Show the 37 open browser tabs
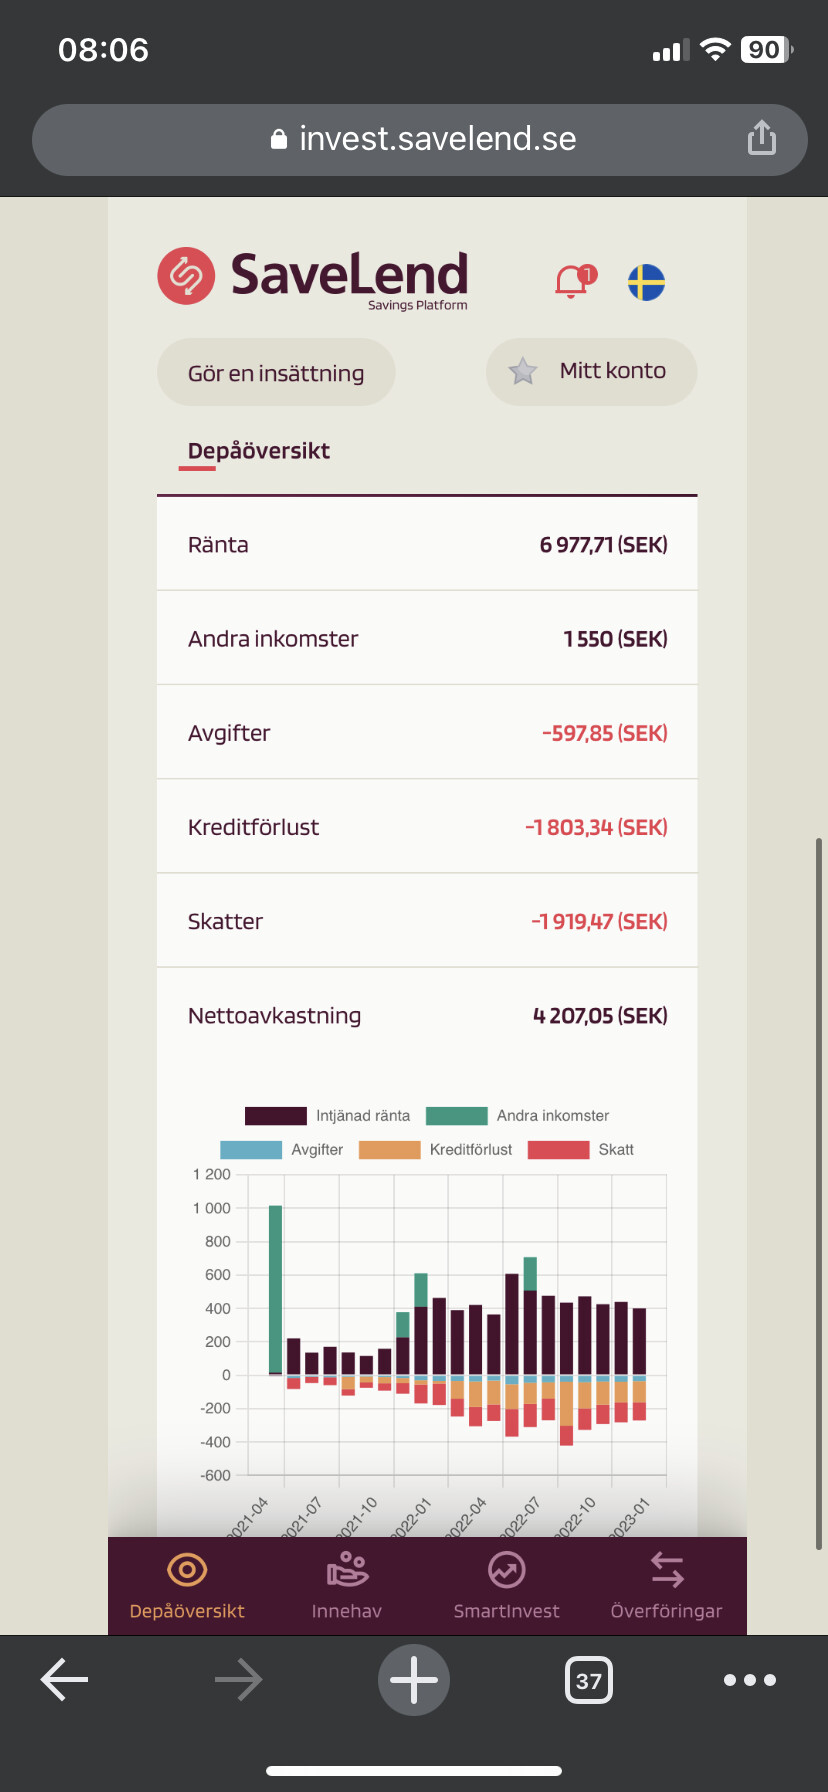Viewport: 828px width, 1792px height. [589, 1680]
